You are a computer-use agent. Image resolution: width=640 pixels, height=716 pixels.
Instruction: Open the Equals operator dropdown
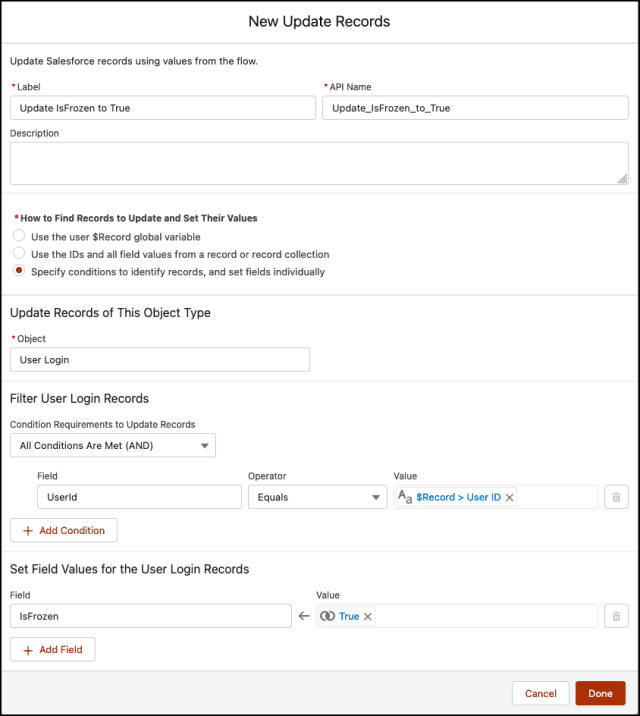pos(318,497)
